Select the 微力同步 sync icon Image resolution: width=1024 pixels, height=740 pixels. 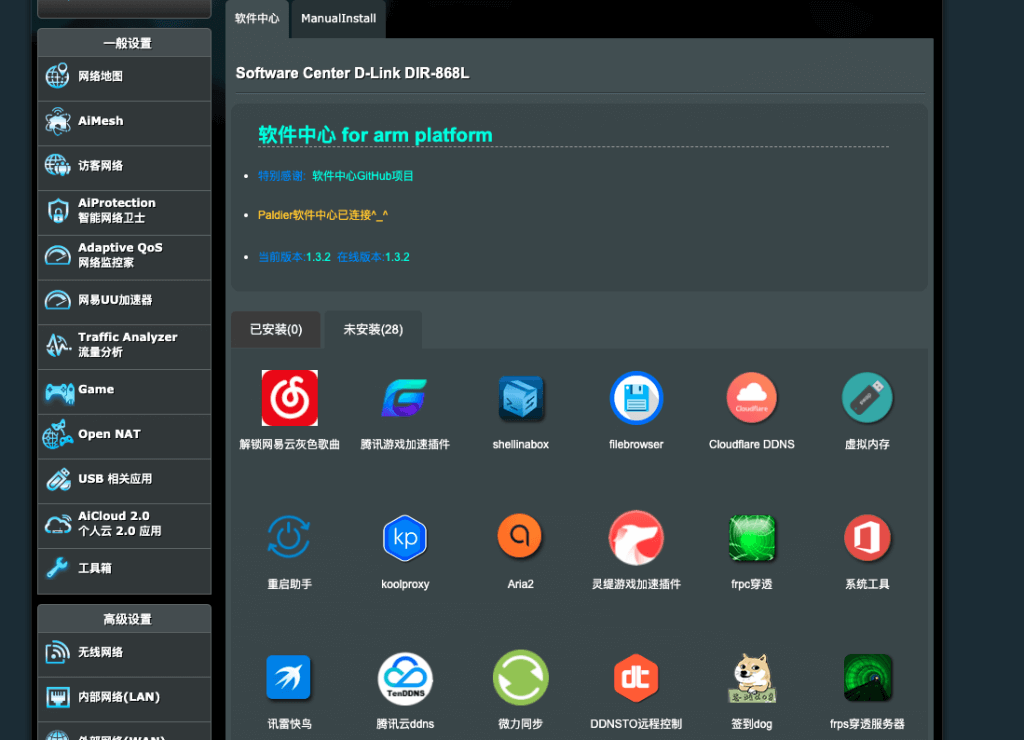(520, 677)
